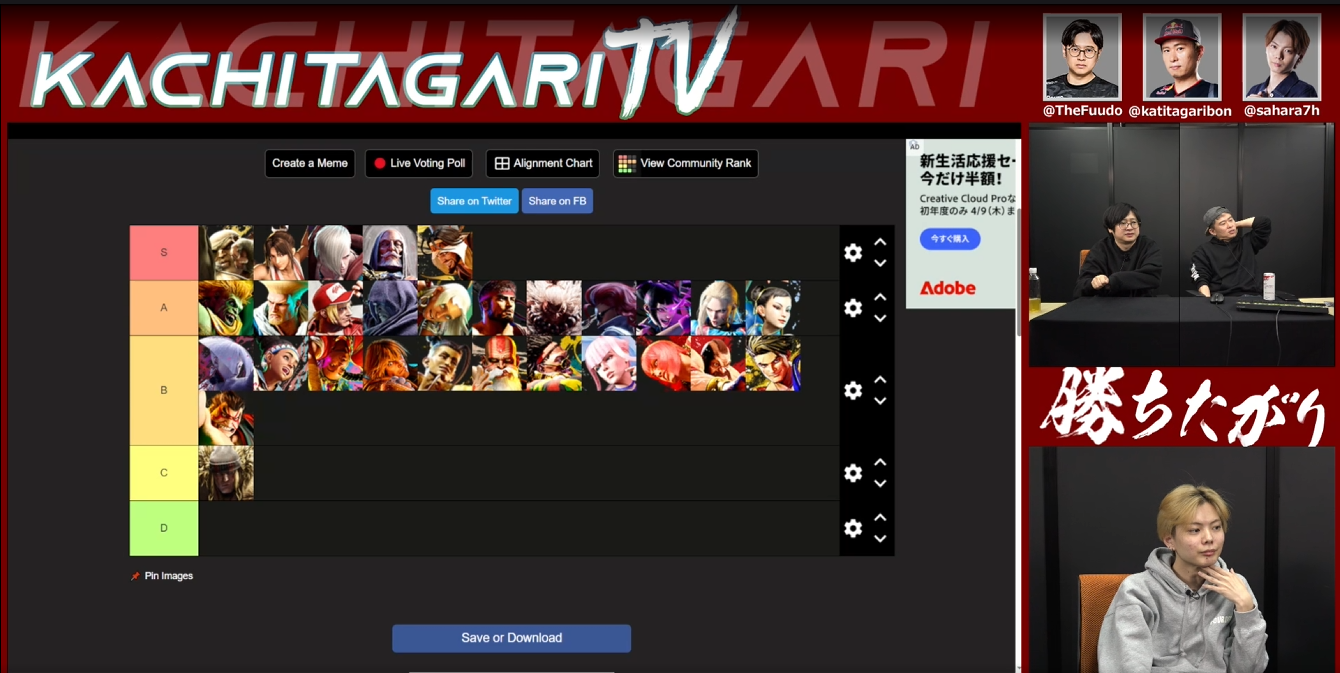This screenshot has width=1340, height=673.
Task: Open settings gear for S tier row
Action: click(853, 253)
